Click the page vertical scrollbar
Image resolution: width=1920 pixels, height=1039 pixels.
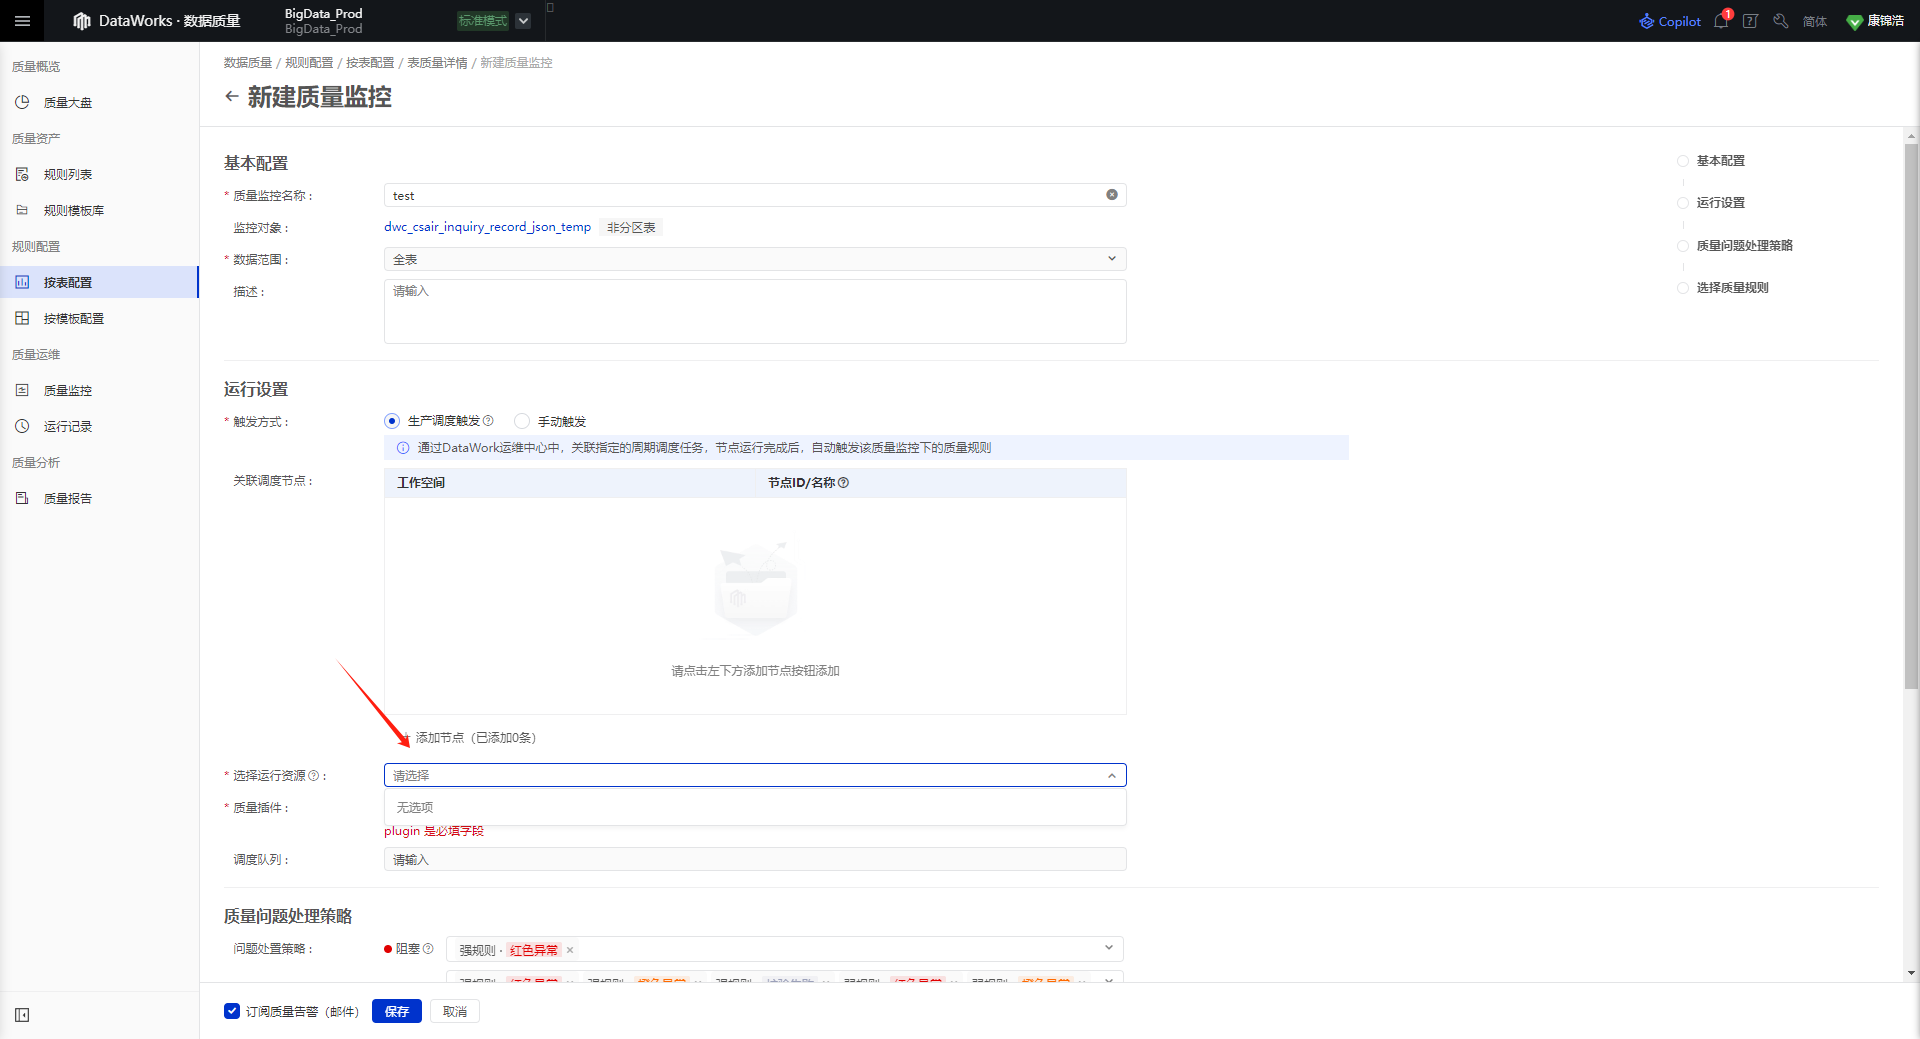(1911, 416)
